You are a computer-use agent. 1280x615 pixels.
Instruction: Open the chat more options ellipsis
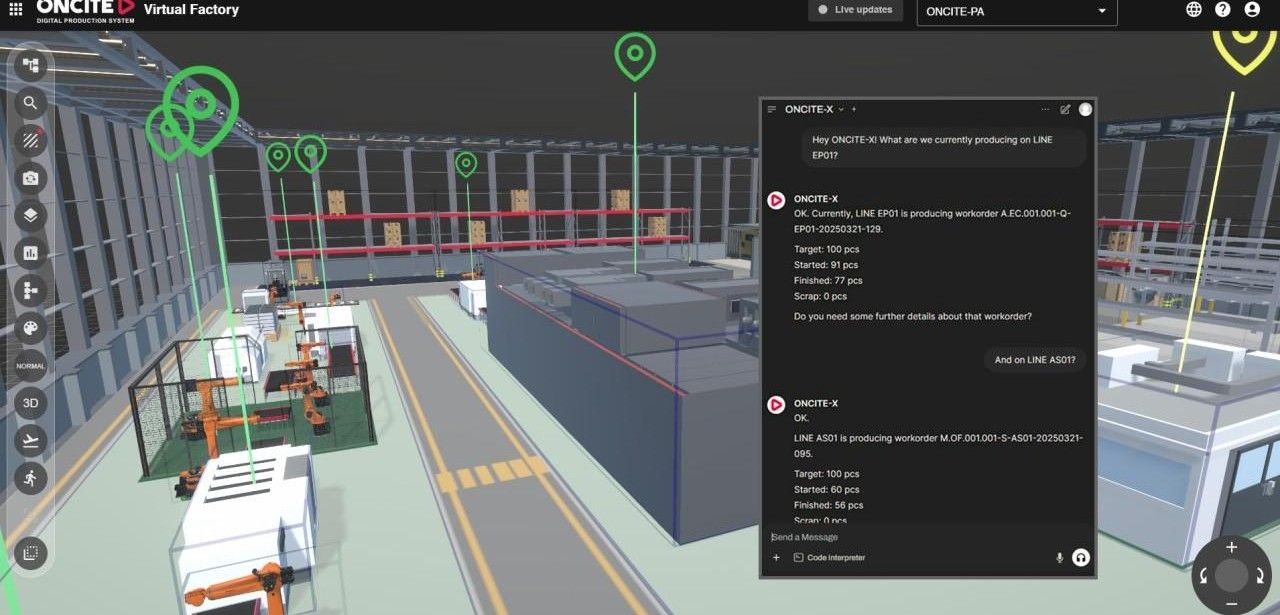coord(1045,109)
